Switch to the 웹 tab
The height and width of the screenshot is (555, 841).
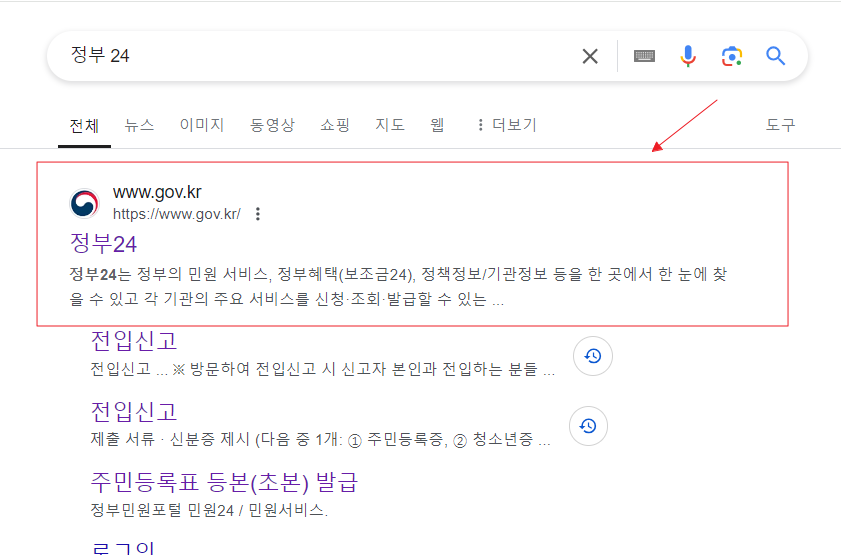tap(437, 125)
